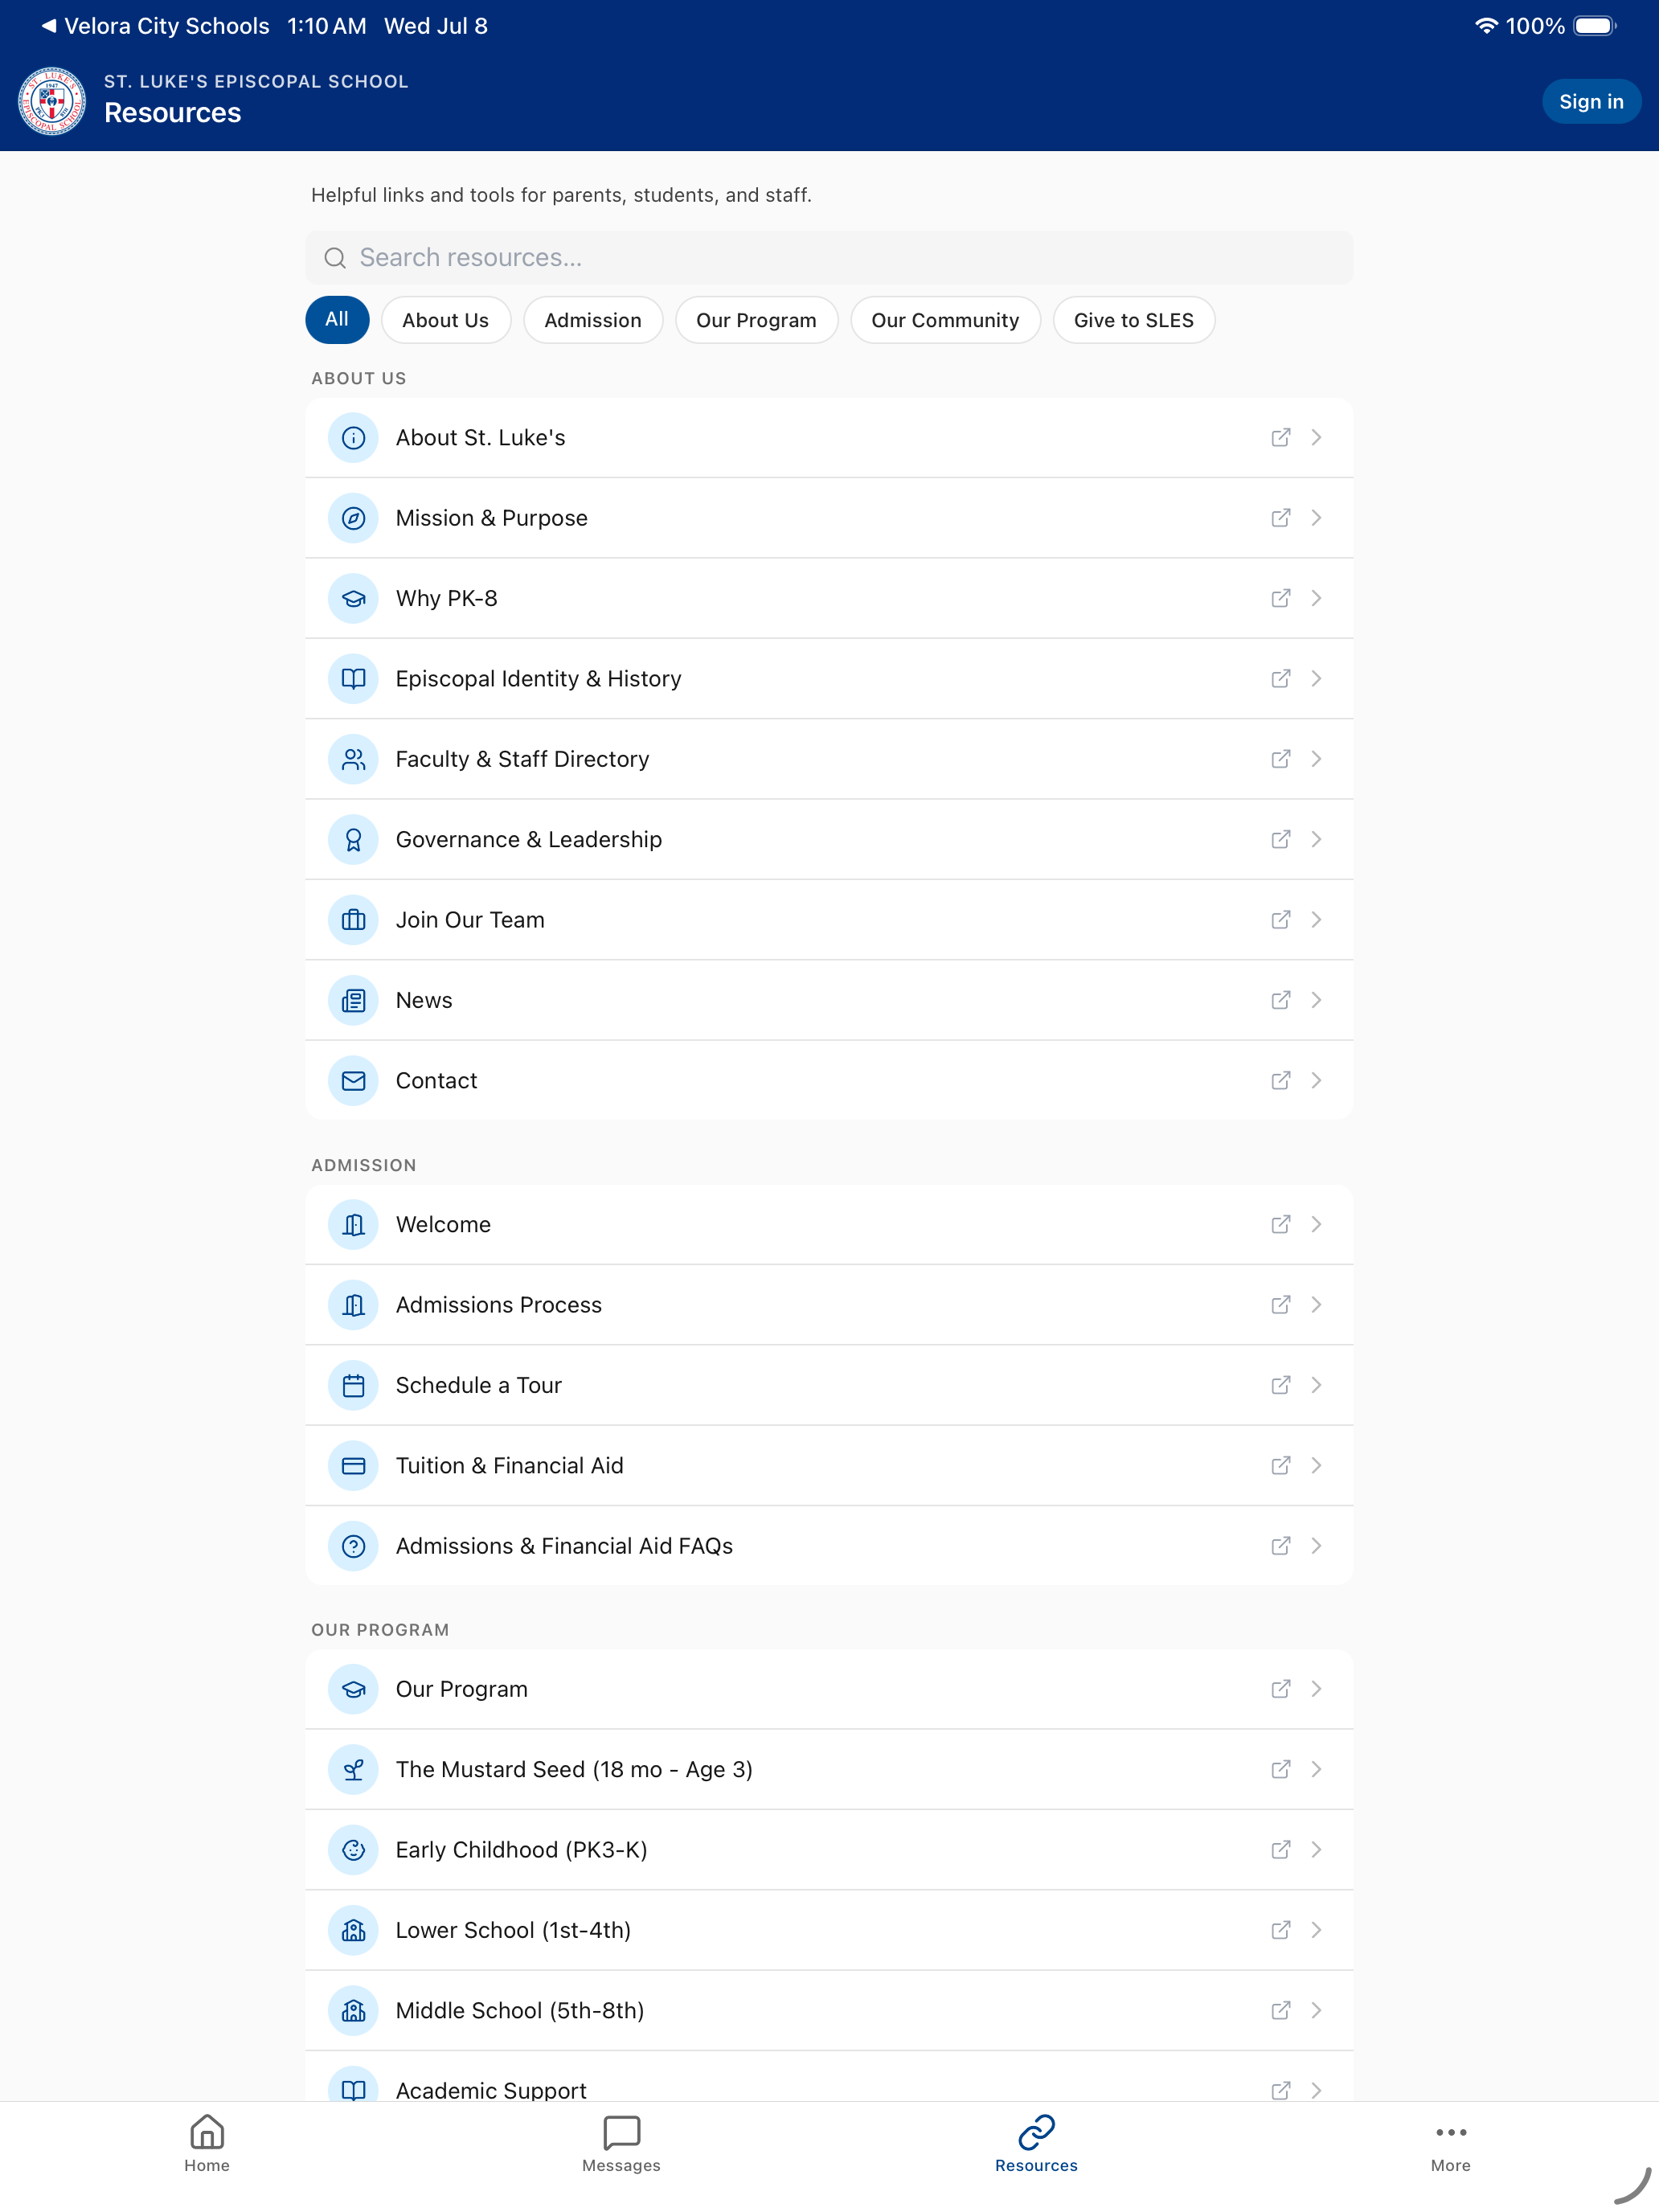
Task: Open Lower School (1st-4th) link
Action: coord(829,1930)
